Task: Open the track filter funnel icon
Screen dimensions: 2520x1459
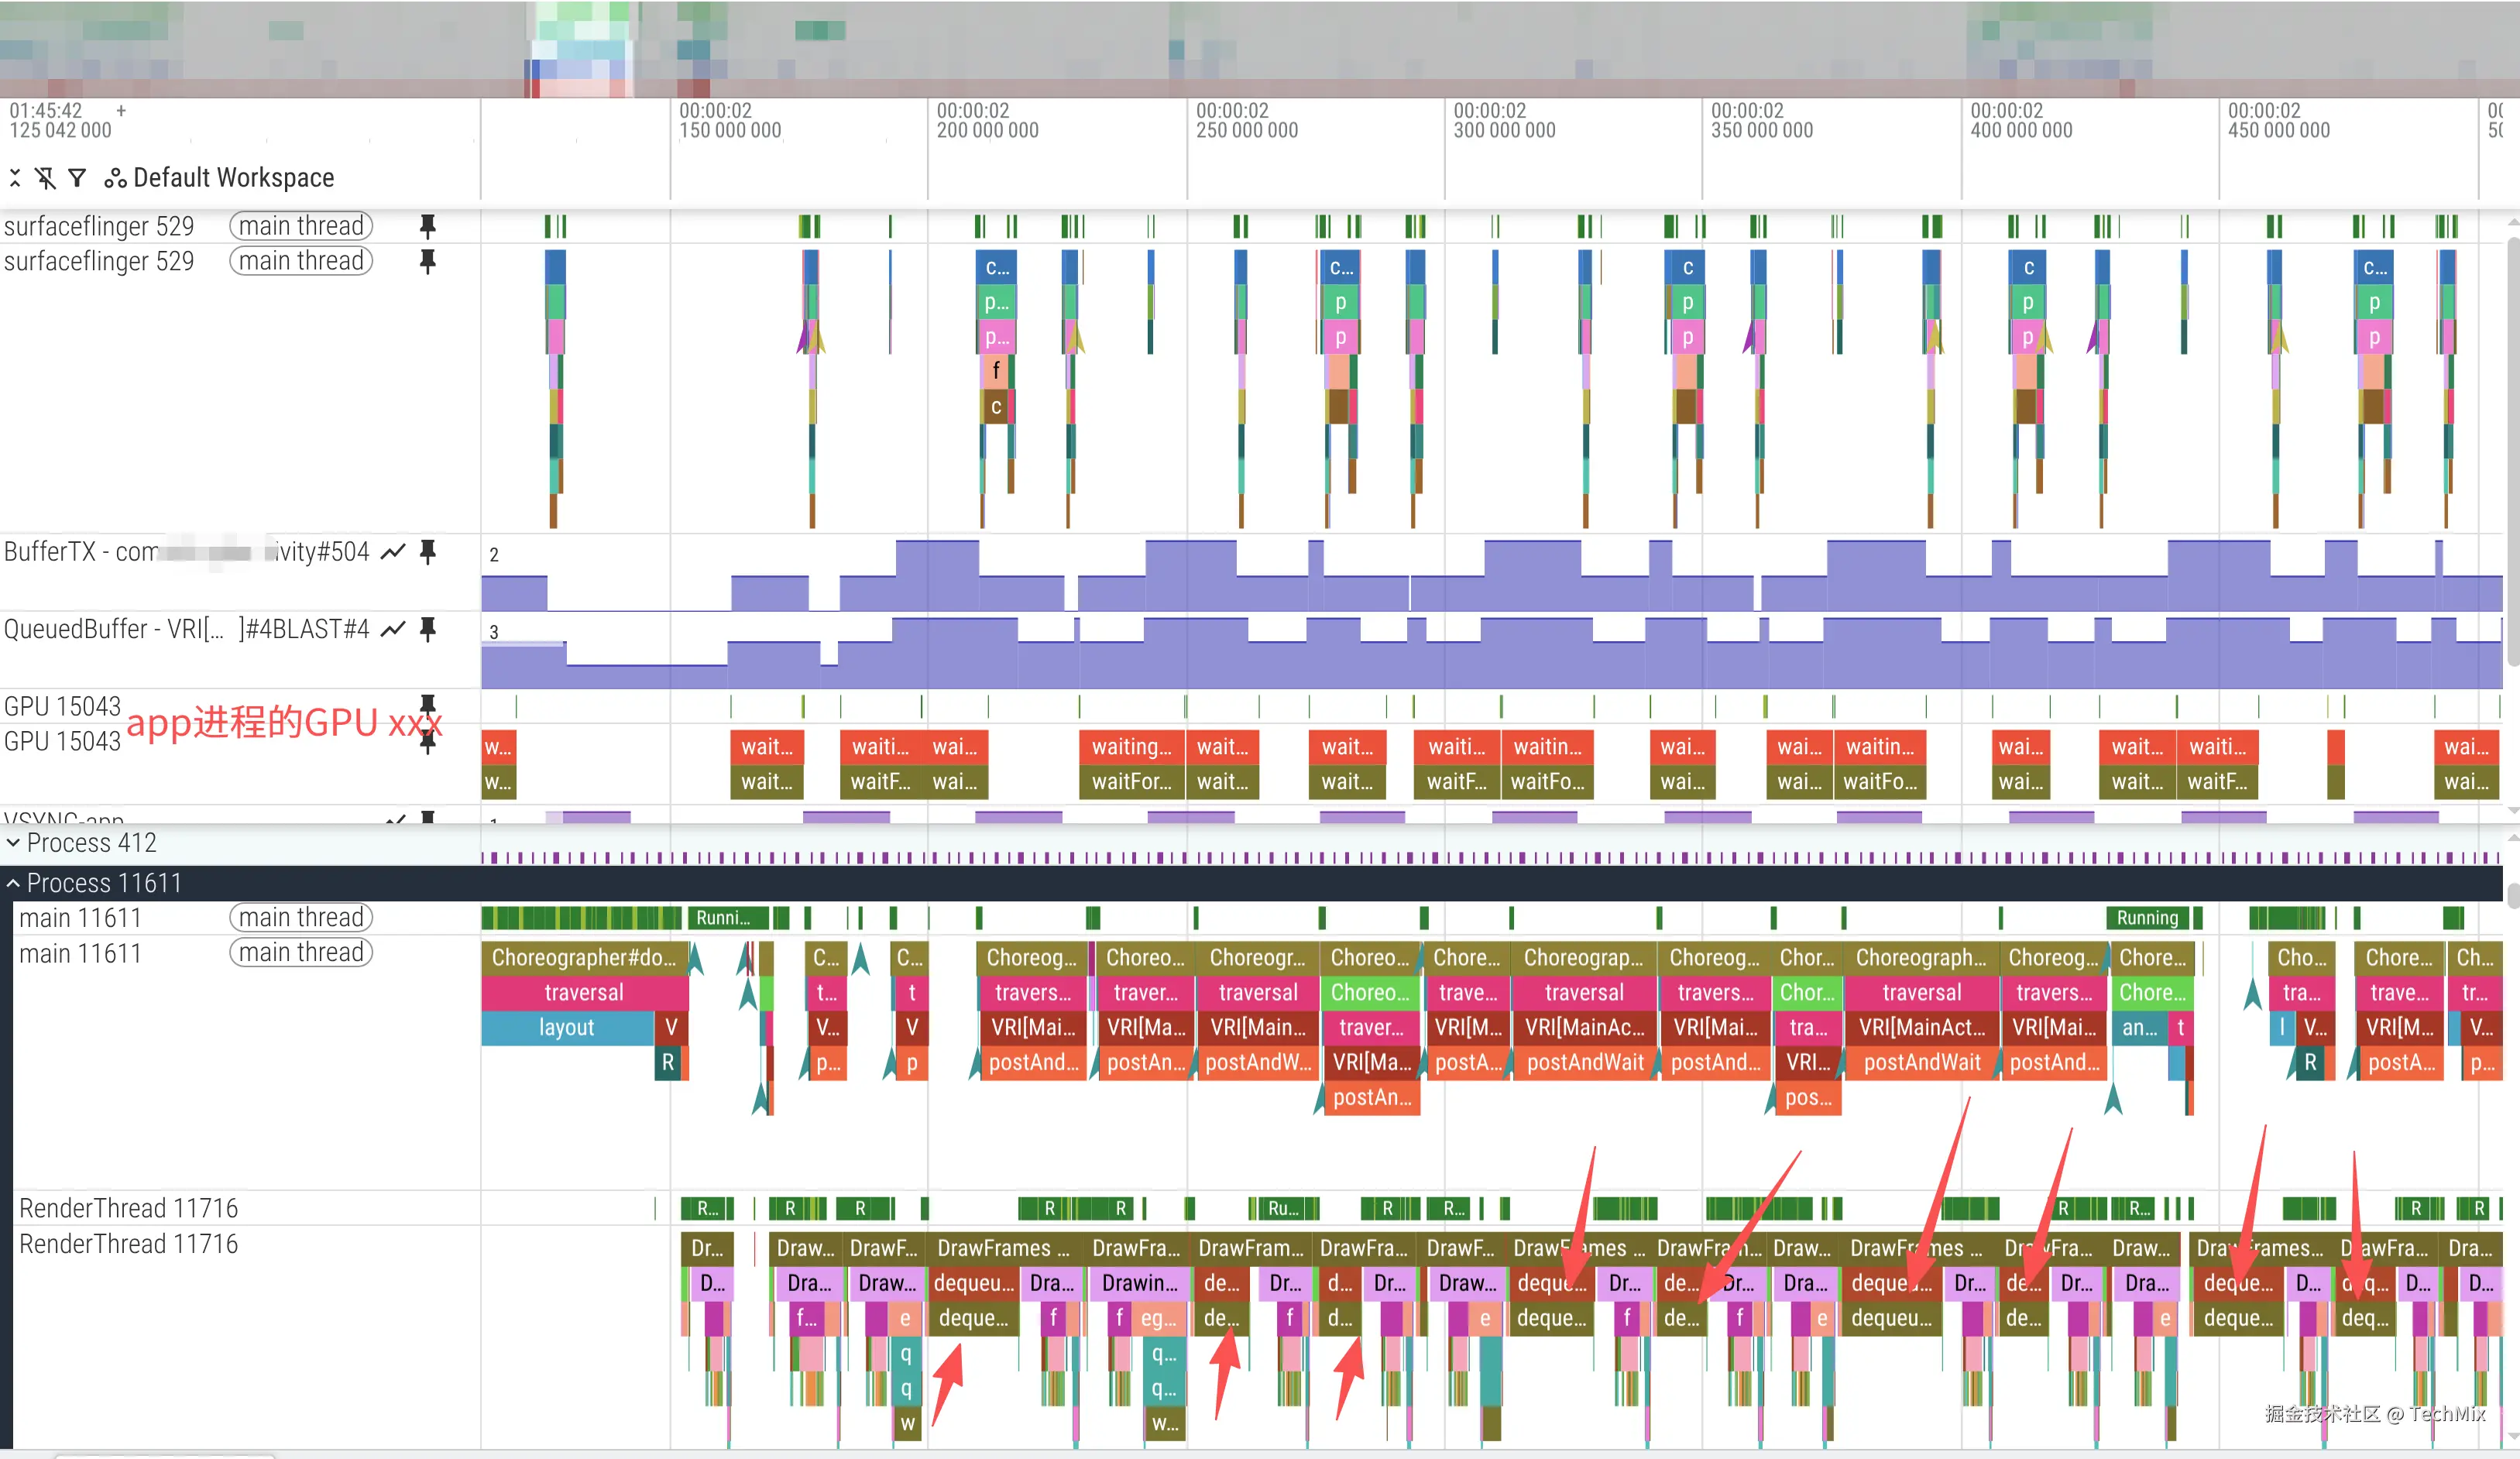Action: coord(77,178)
